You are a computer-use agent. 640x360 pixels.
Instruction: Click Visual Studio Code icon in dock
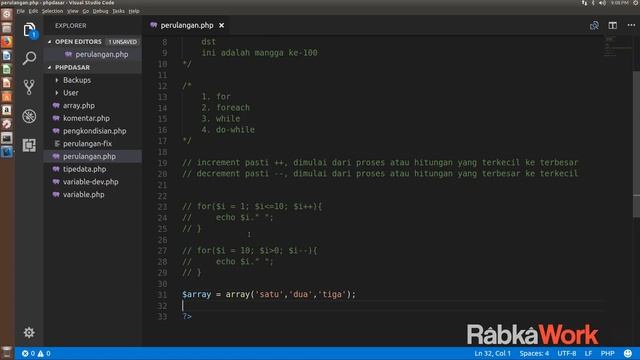(7, 152)
